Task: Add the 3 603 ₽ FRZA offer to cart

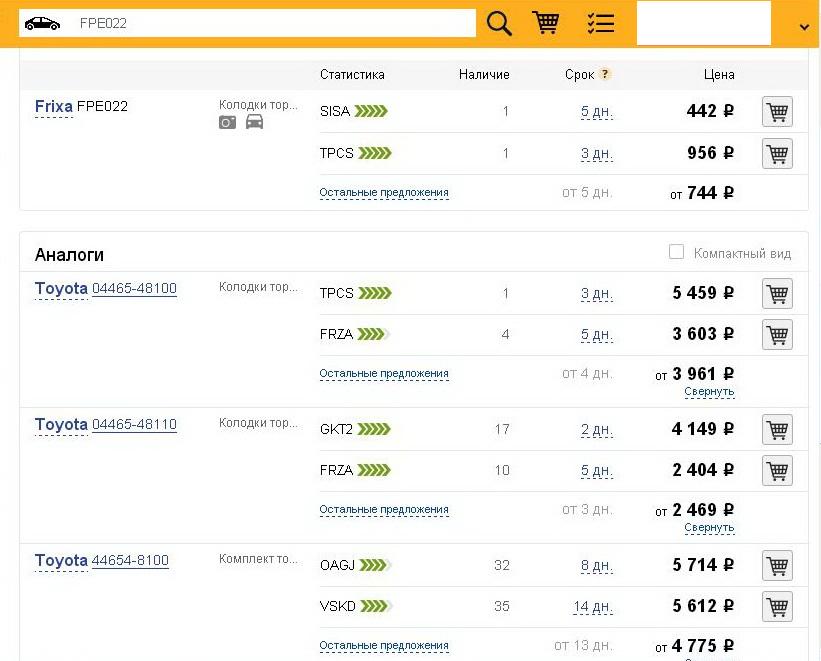Action: (777, 334)
